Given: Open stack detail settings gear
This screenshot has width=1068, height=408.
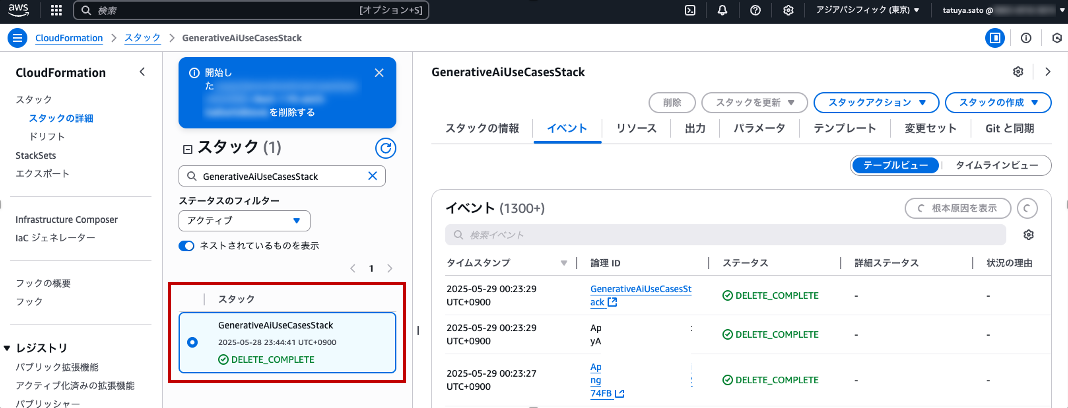Looking at the screenshot, I should (1018, 72).
